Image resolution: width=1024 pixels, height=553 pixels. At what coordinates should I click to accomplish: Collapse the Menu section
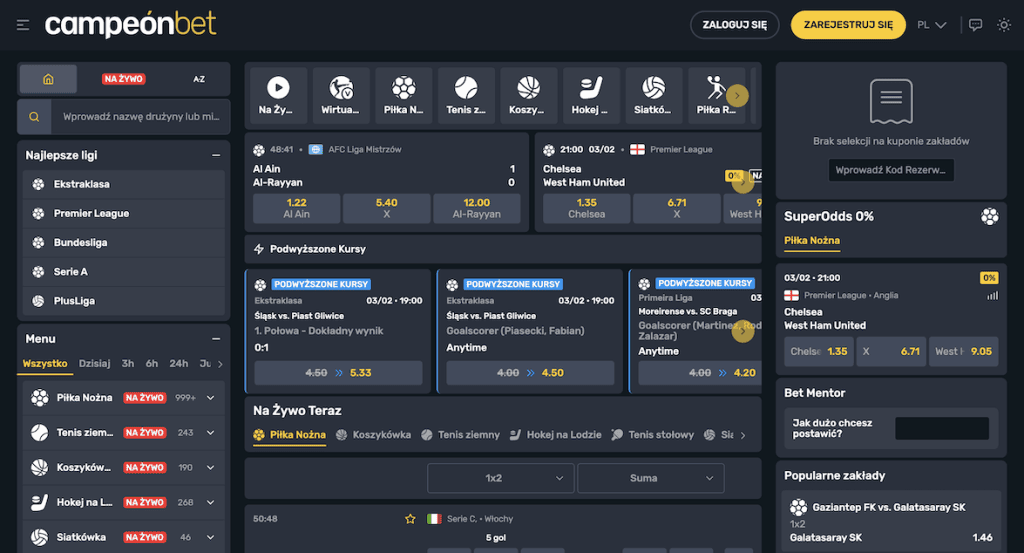pos(216,339)
